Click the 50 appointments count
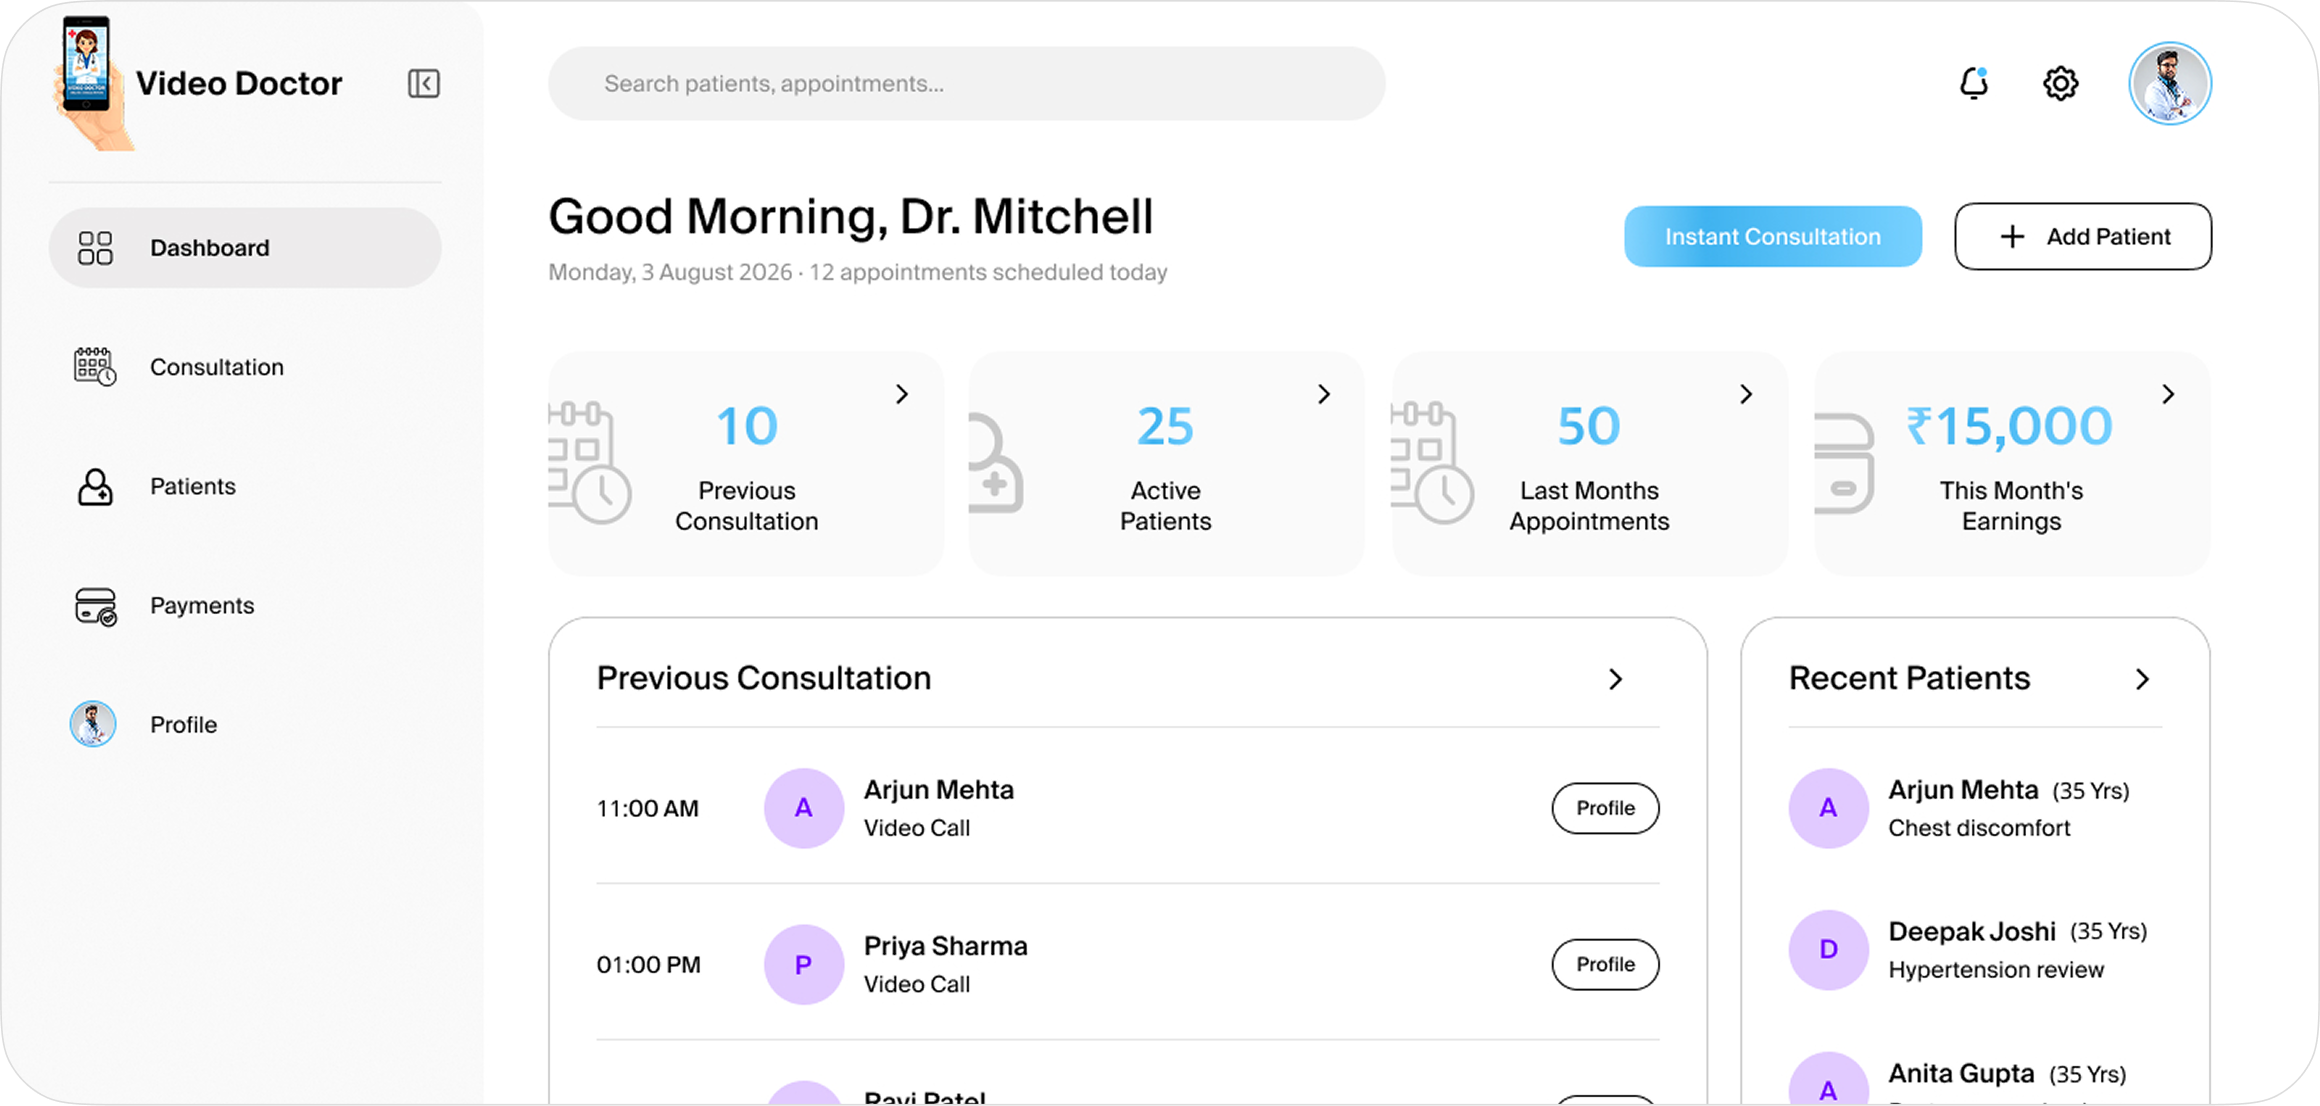Screen dimensions: 2320x1106 click(1589, 426)
